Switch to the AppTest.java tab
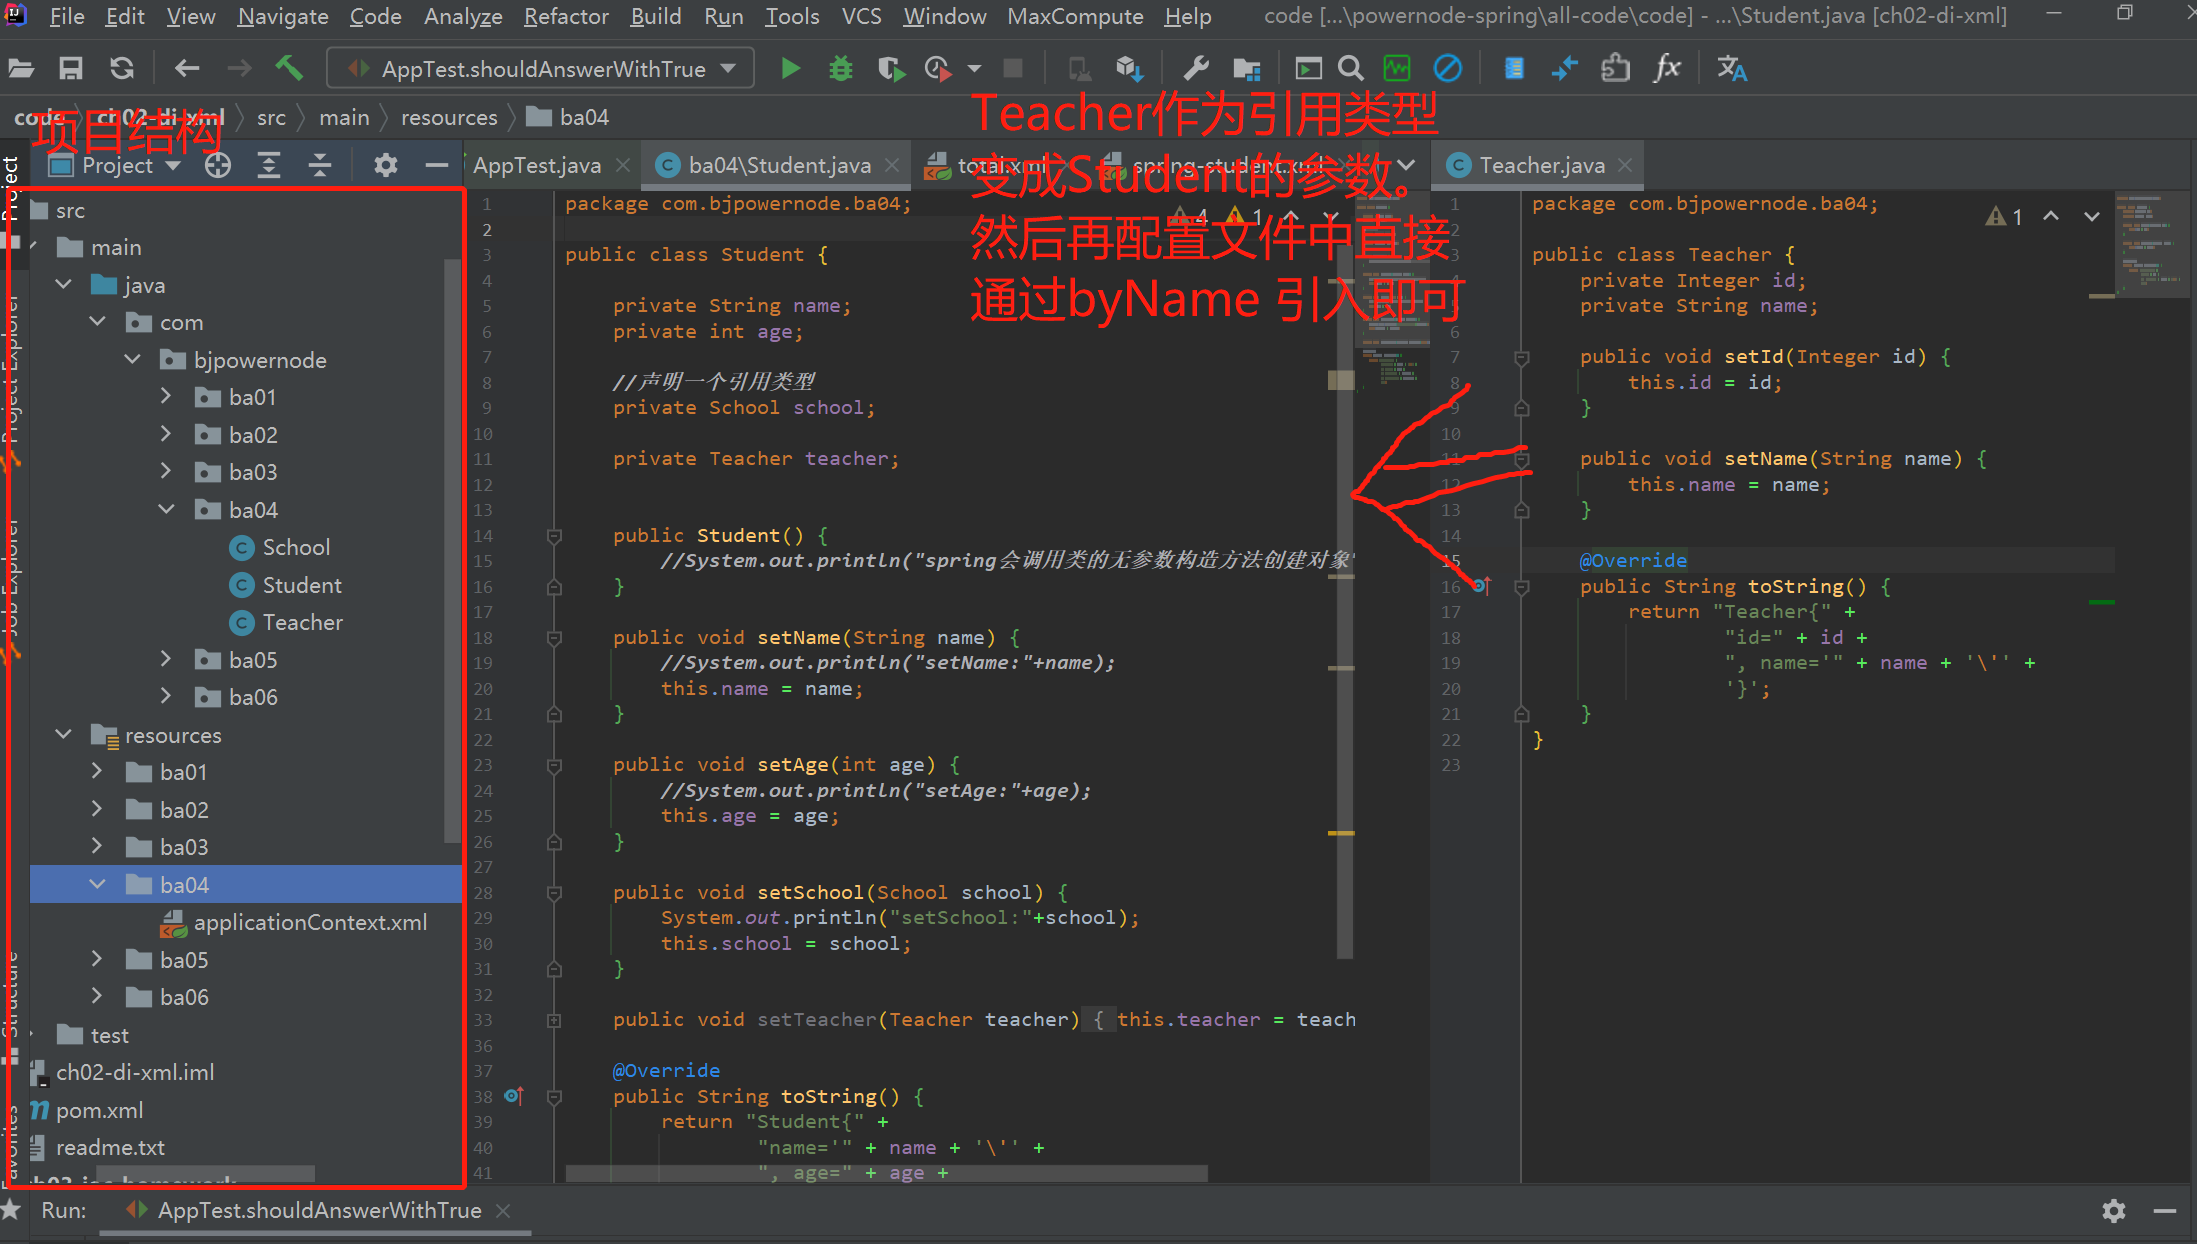This screenshot has height=1244, width=2197. (537, 165)
